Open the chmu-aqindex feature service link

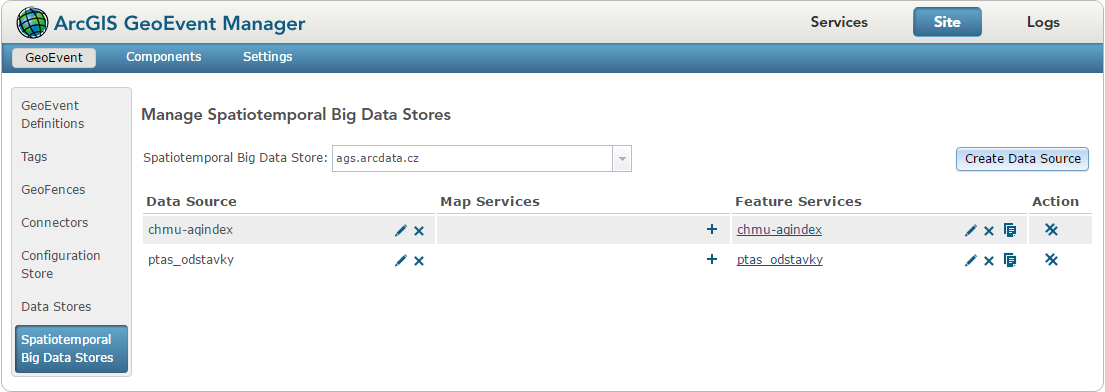(779, 230)
